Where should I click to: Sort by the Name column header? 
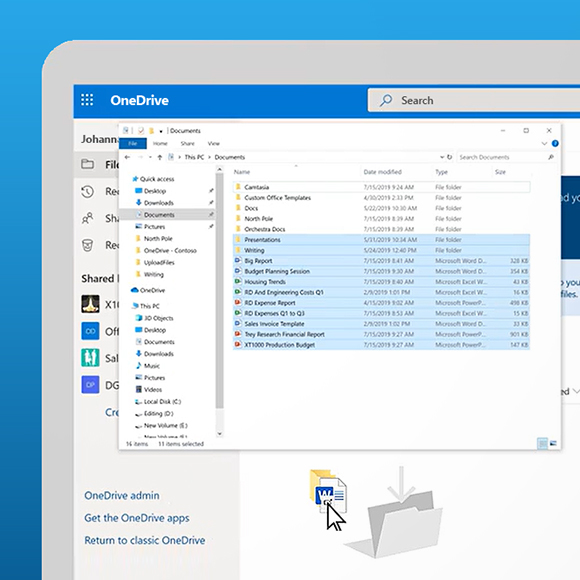242,172
